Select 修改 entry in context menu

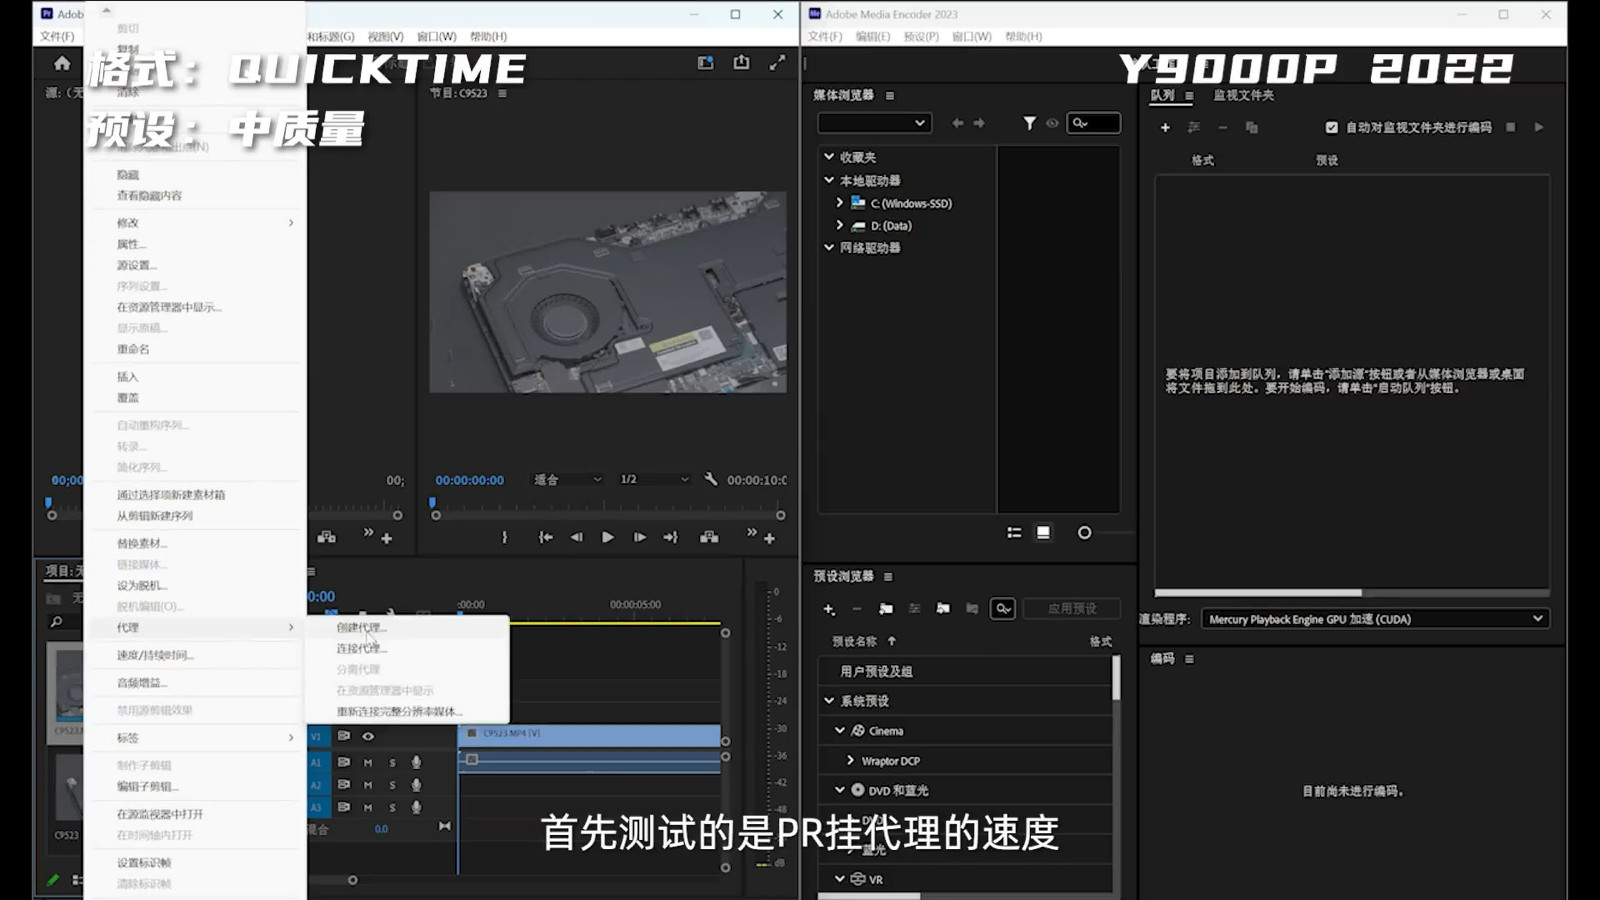(x=195, y=222)
